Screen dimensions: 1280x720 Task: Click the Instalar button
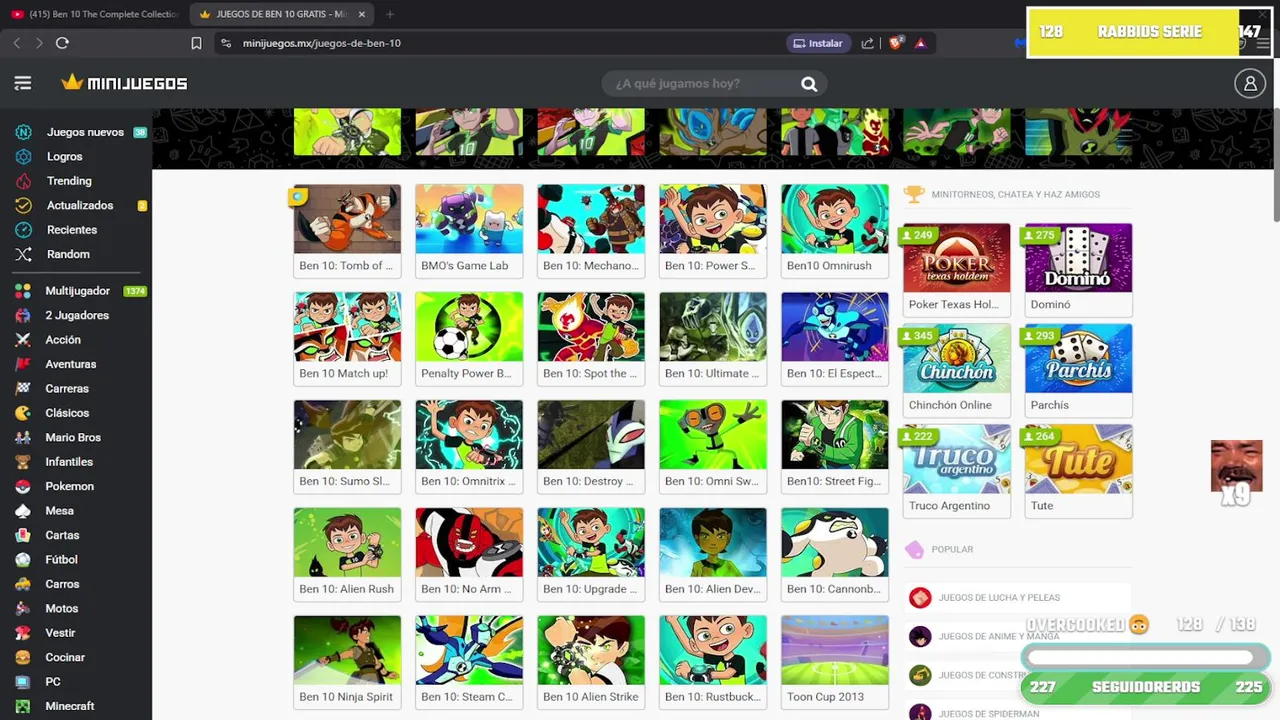[818, 43]
